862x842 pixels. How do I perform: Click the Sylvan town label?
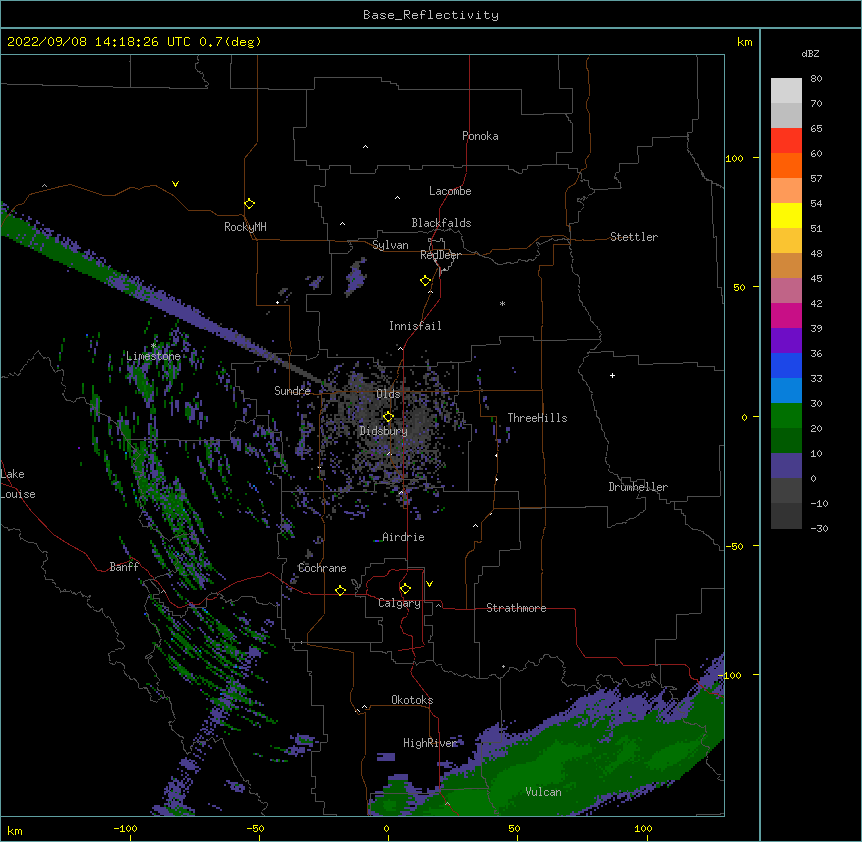[390, 245]
